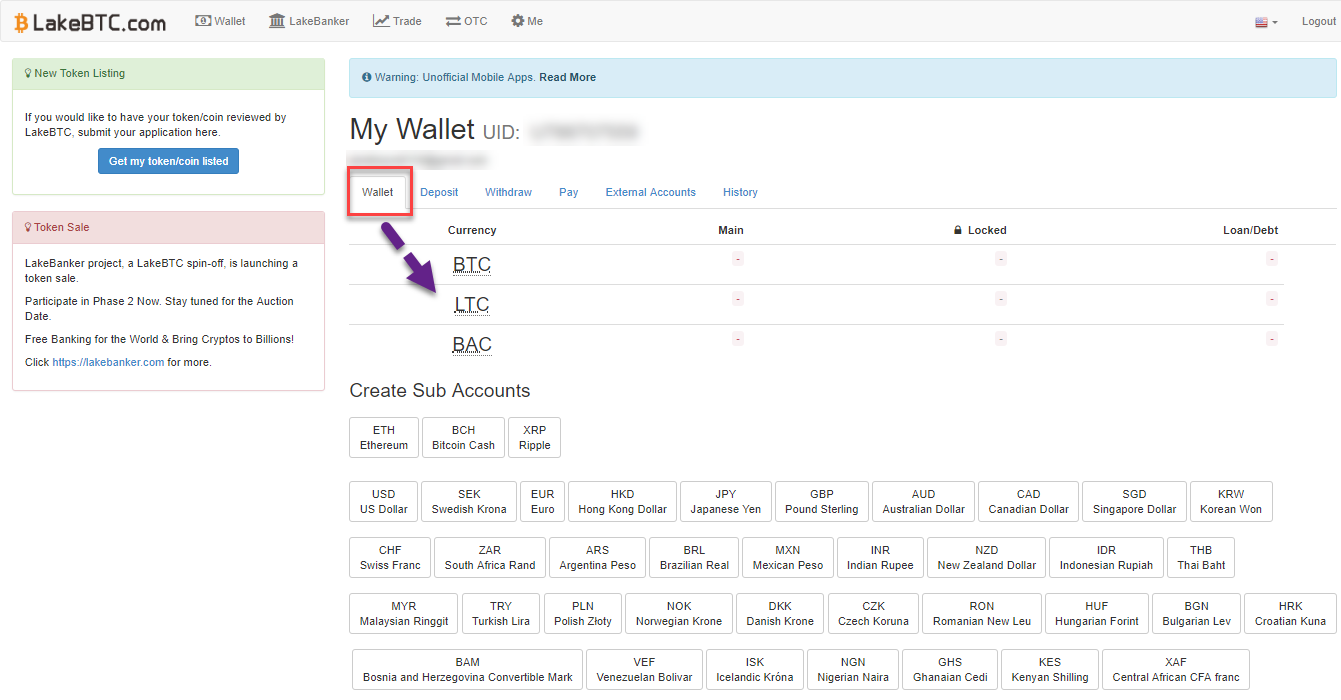Create an AUD Australian Dollar sub account
The image size is (1341, 700).
[924, 502]
